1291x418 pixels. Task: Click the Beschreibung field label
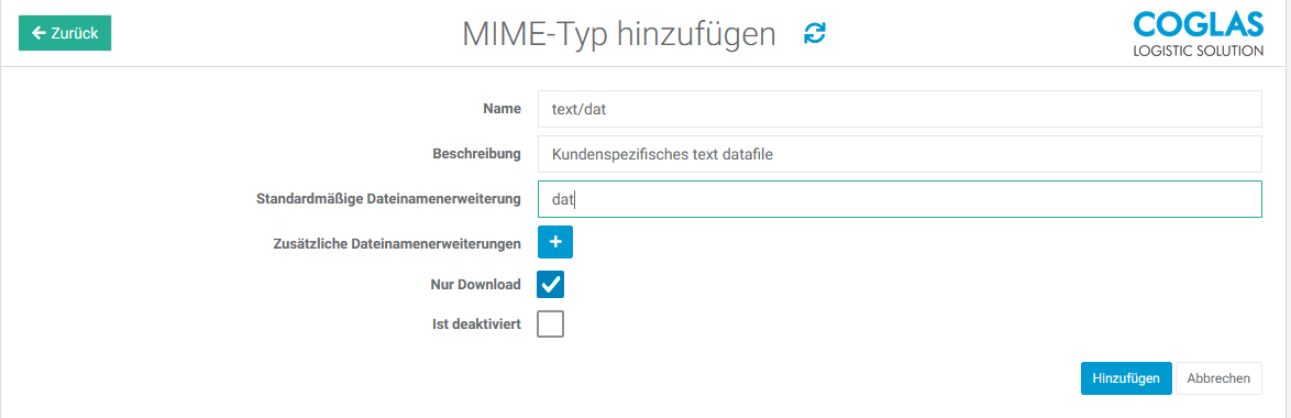tap(476, 154)
